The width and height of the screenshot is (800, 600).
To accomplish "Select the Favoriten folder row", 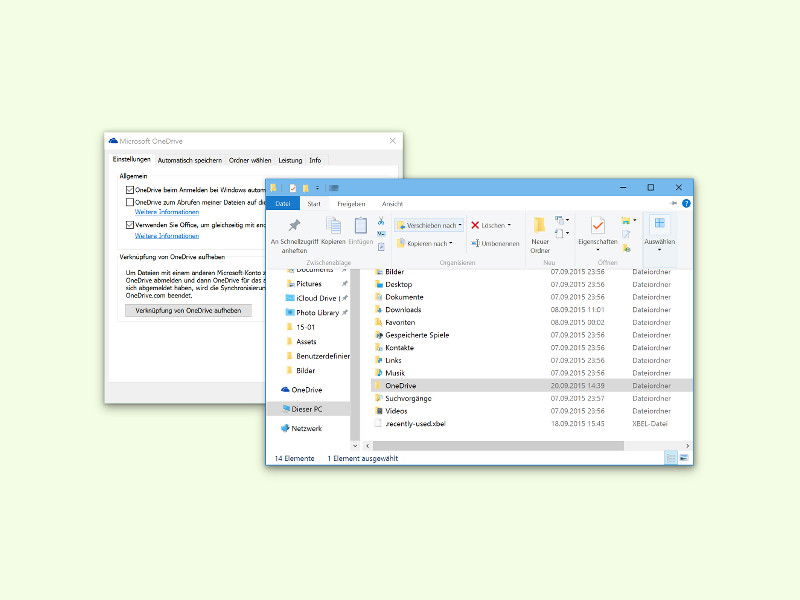I will point(532,322).
